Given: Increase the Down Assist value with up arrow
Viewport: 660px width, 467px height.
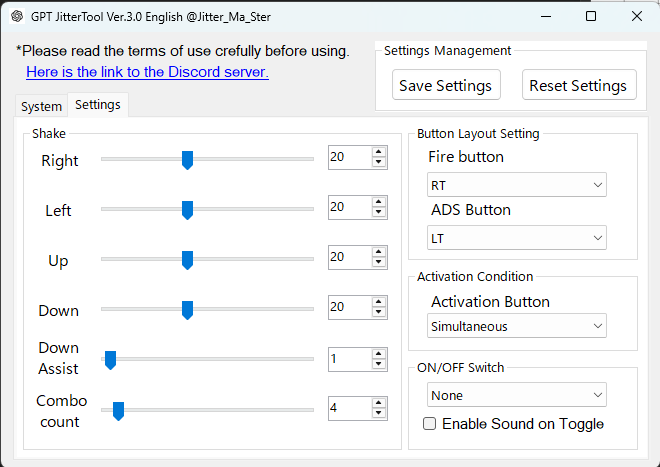Looking at the screenshot, I should [378, 353].
